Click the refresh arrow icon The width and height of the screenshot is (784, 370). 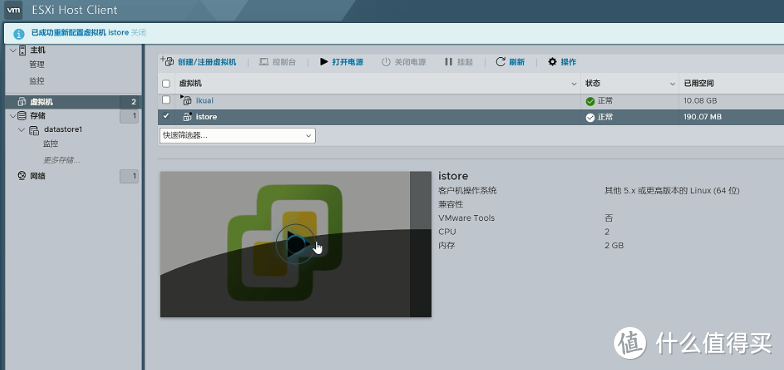(x=500, y=62)
